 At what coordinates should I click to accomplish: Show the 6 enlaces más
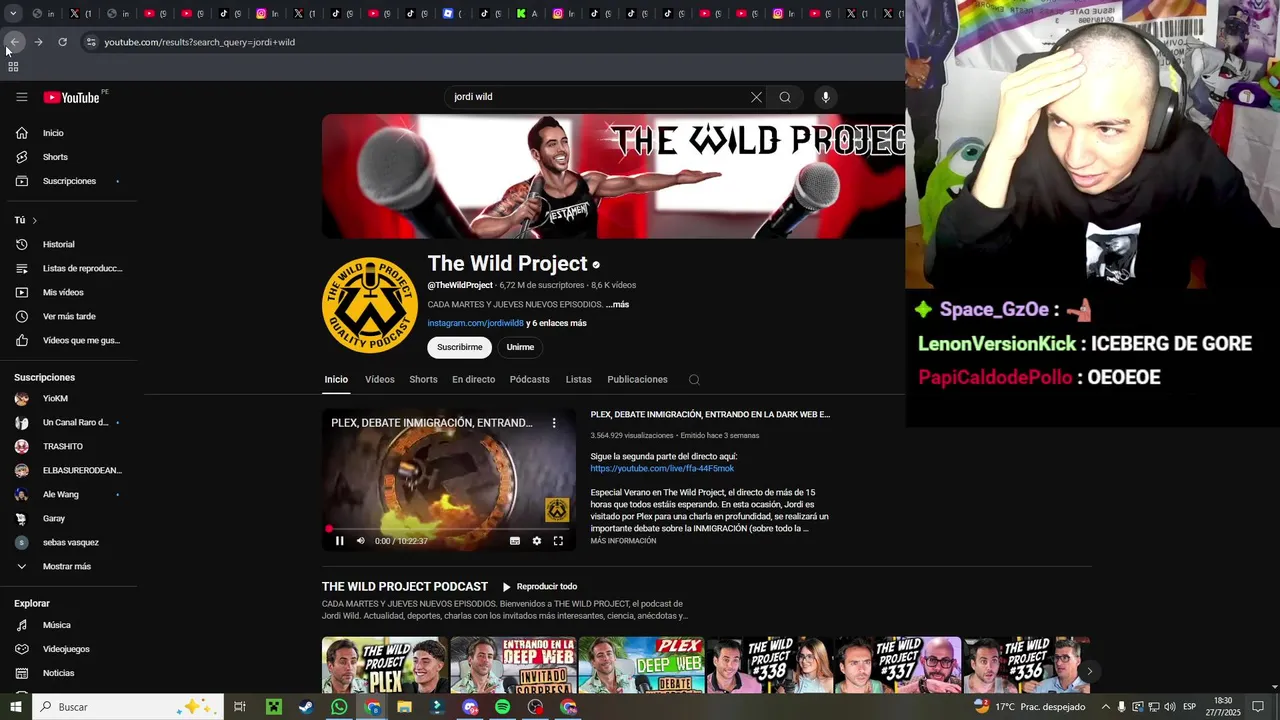point(556,323)
